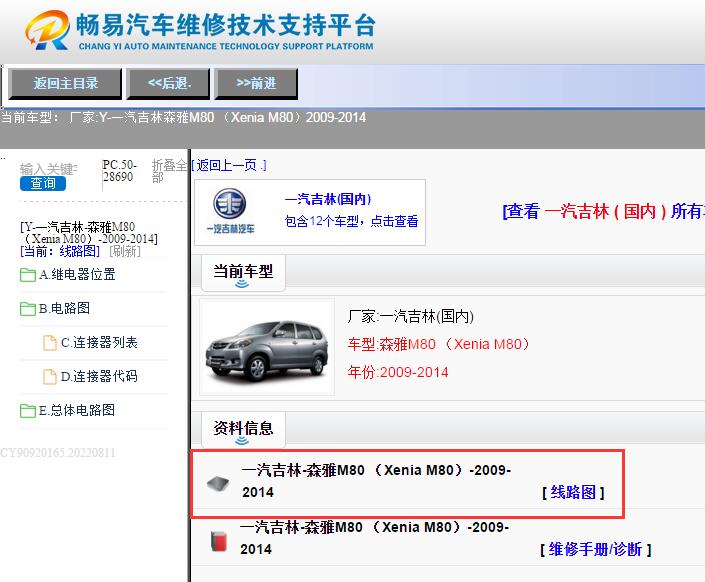The height and width of the screenshot is (582, 705).
Task: Focus the 输入关键字 search field
Action: (49, 169)
